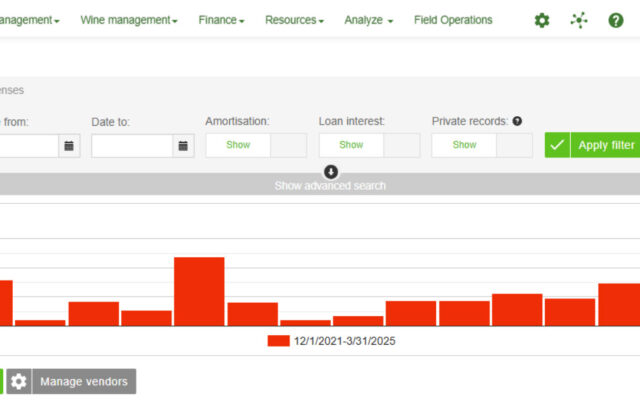
Task: Open the help question mark icon
Action: pos(616,20)
